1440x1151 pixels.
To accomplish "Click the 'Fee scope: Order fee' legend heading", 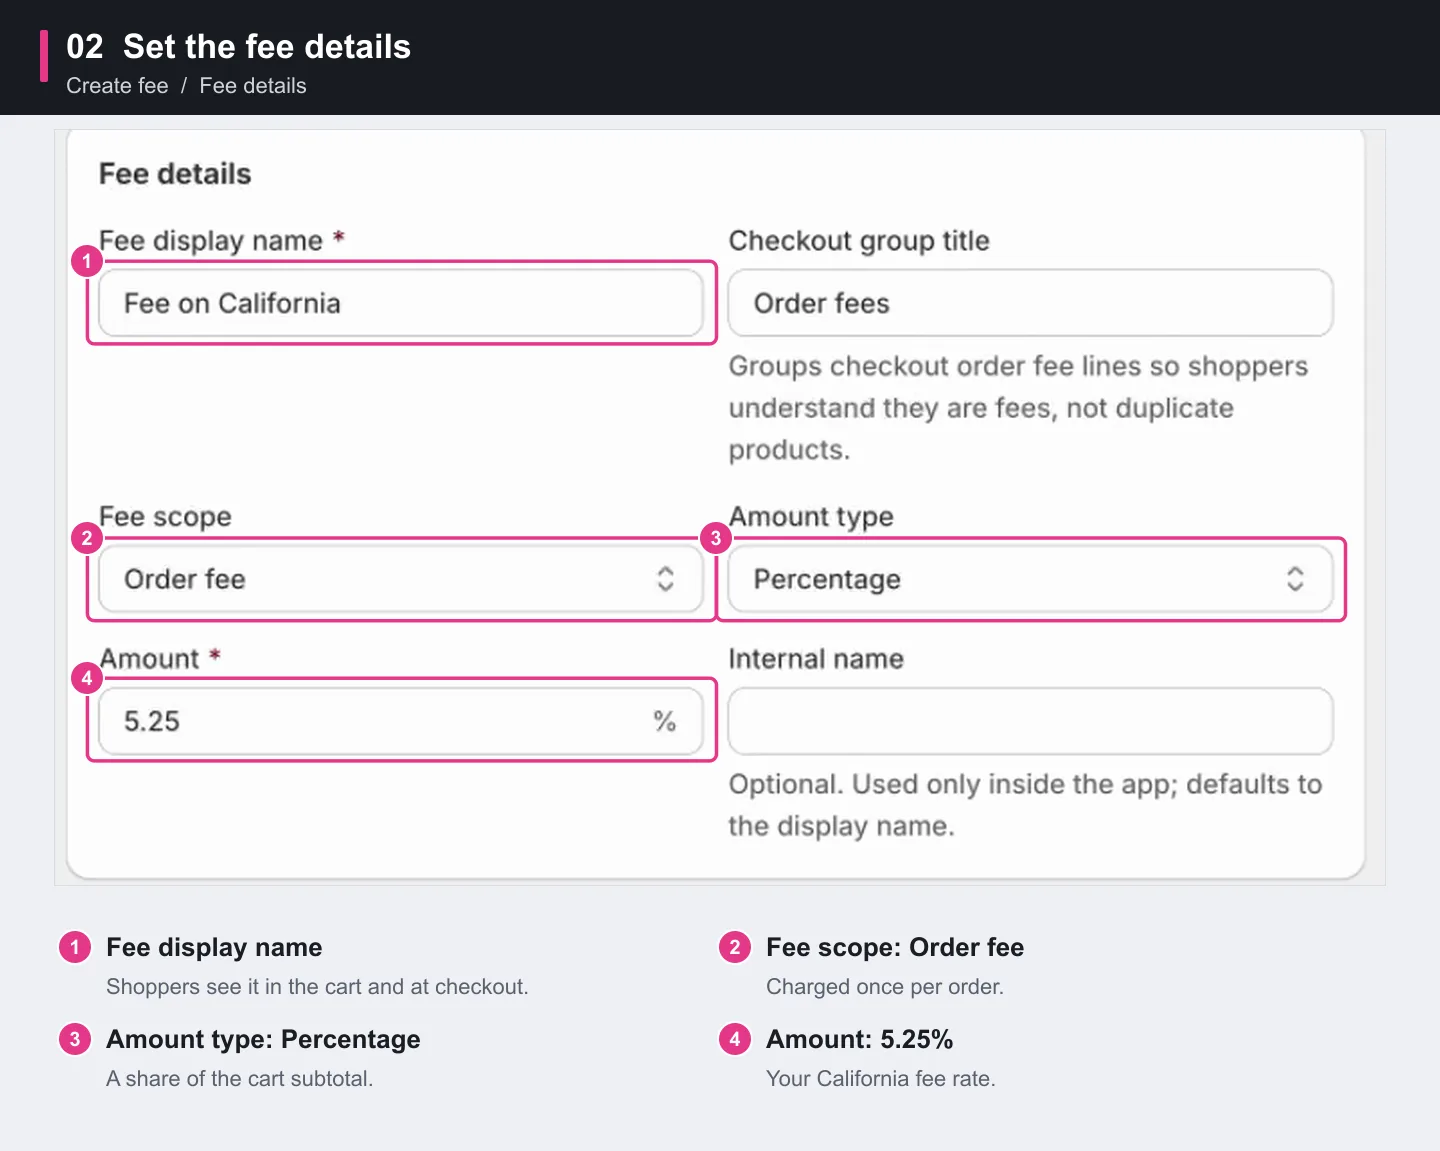I will 895,947.
